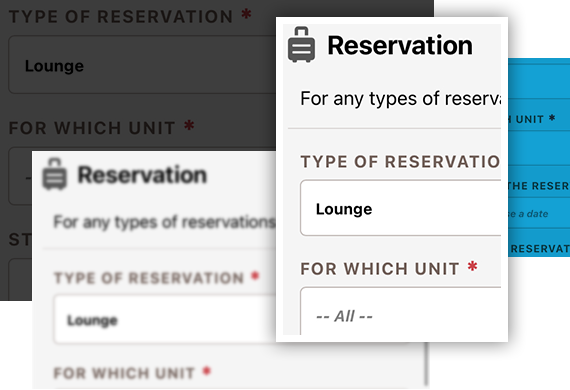Select the Reservation heading in the white card
Viewport: 570px width, 390px height.
click(x=400, y=45)
